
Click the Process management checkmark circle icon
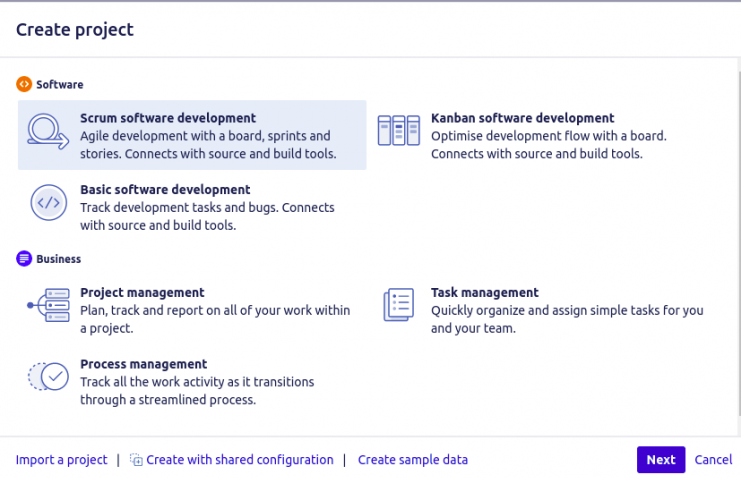(x=48, y=376)
